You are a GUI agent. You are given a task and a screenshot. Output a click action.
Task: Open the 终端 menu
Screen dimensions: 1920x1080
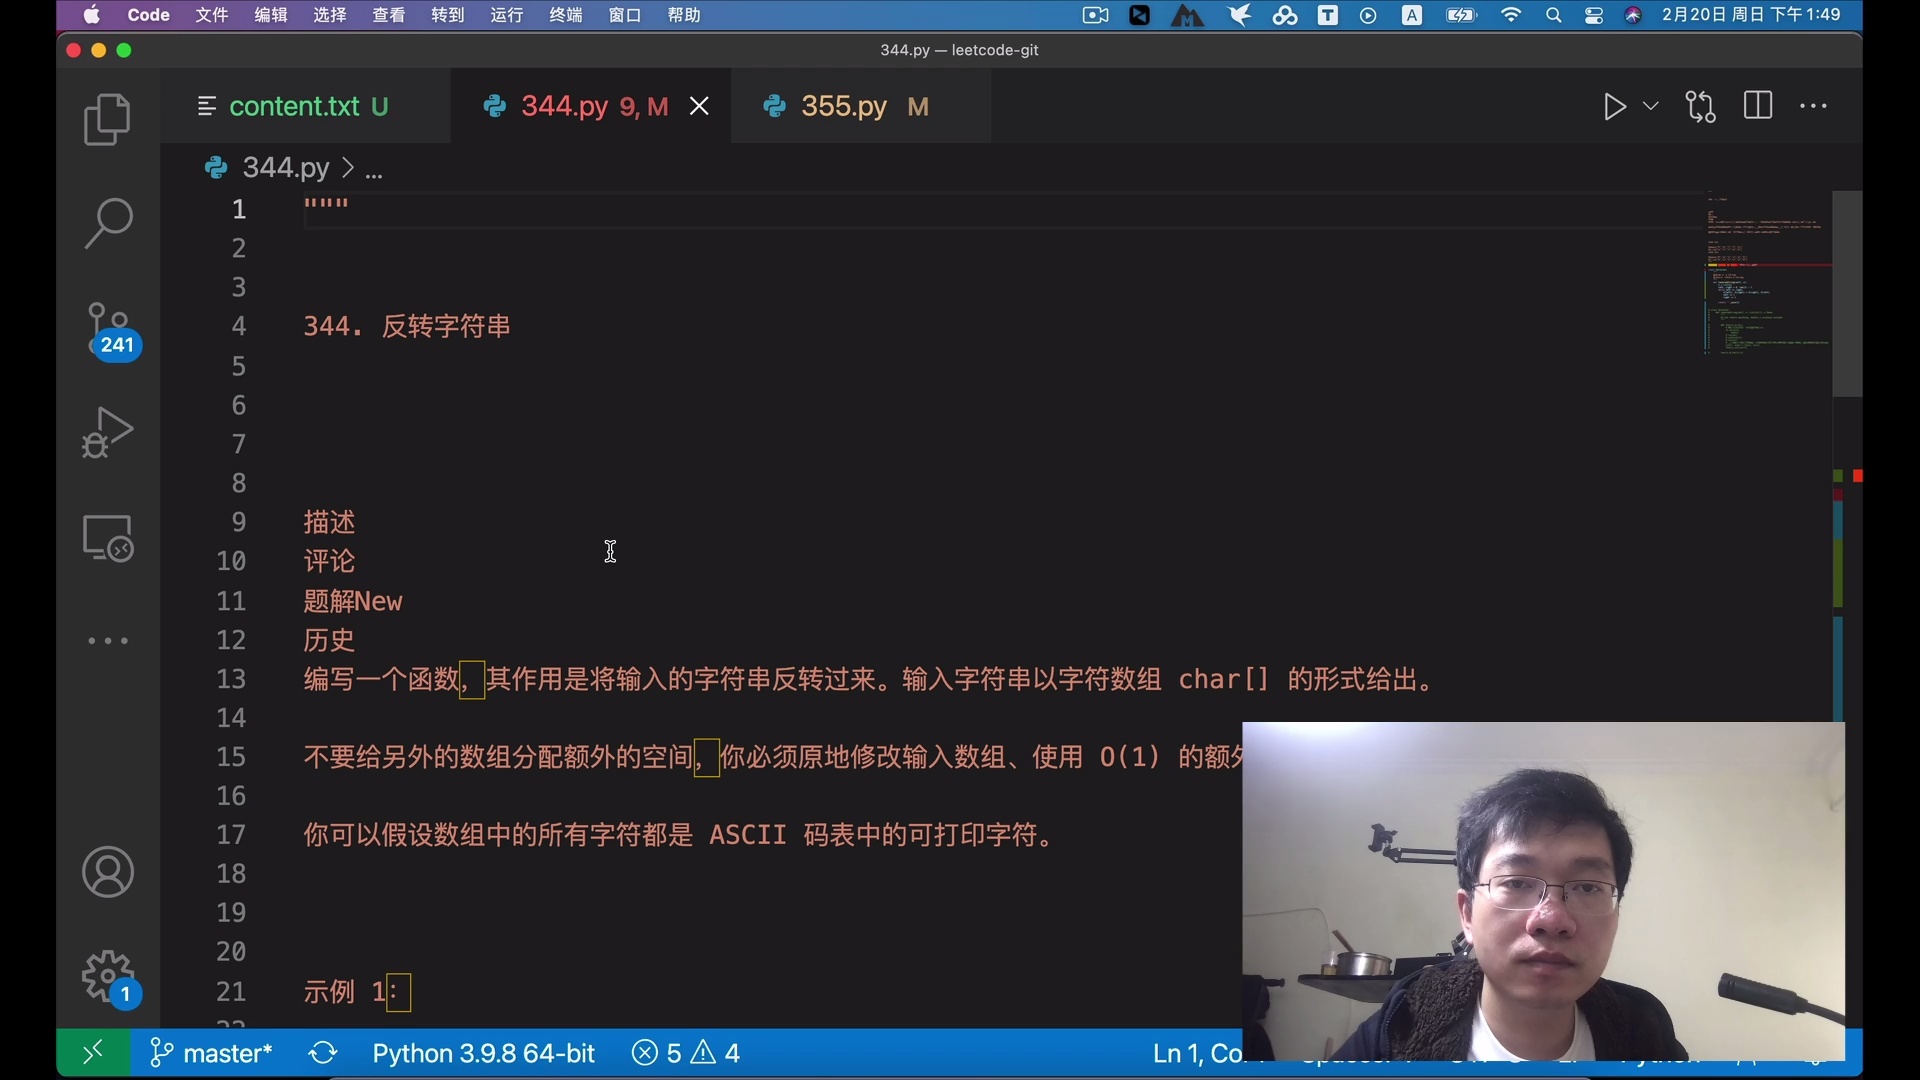[x=564, y=15]
